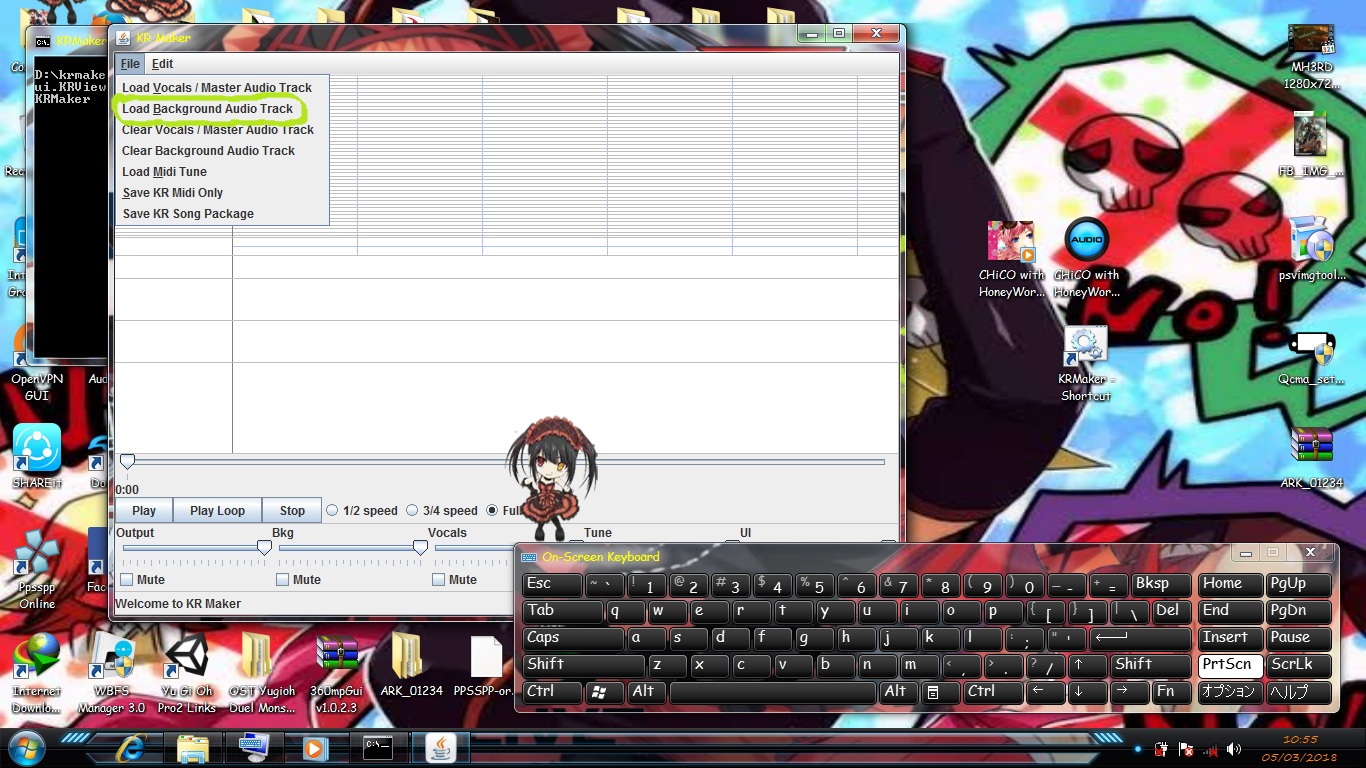The height and width of the screenshot is (768, 1366).
Task: Open the psvimgtool desktop icon
Action: coord(1311,250)
